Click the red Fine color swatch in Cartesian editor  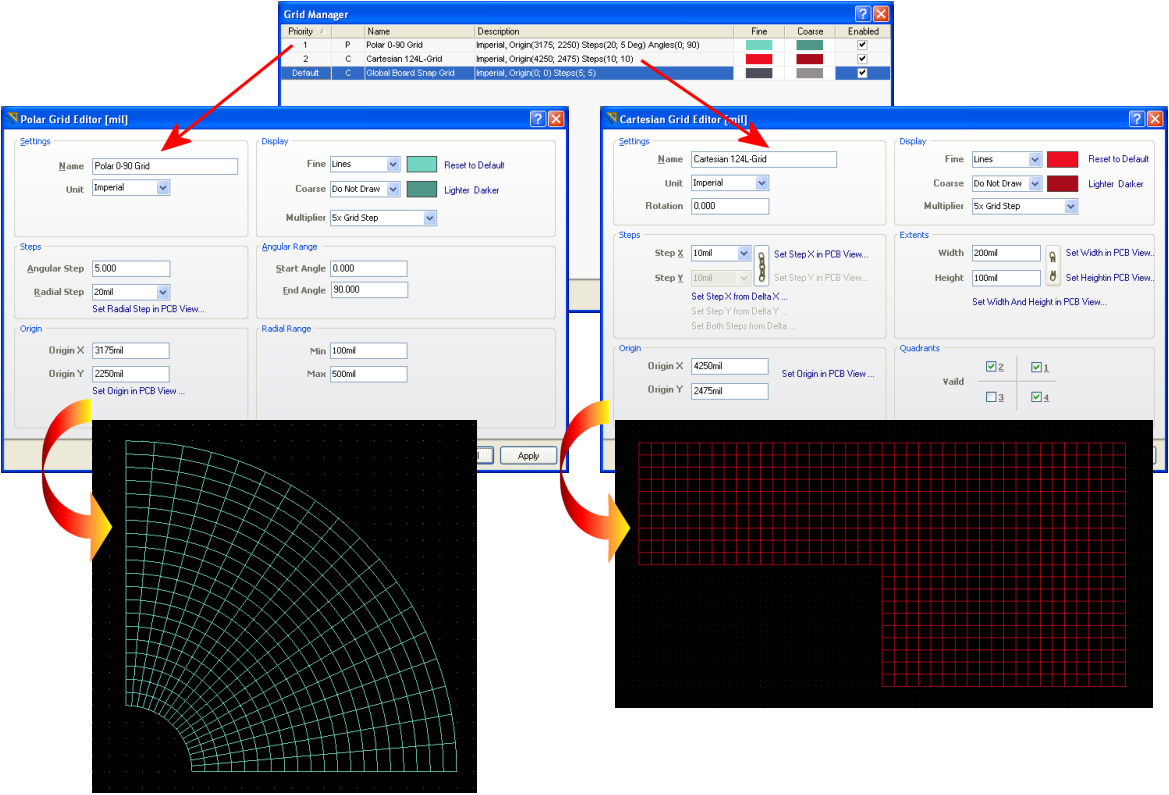coord(1062,159)
